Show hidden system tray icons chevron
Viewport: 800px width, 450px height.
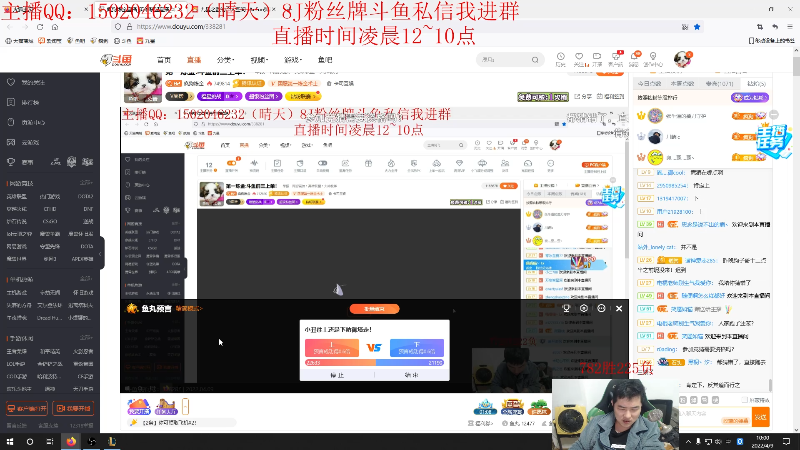click(x=688, y=441)
